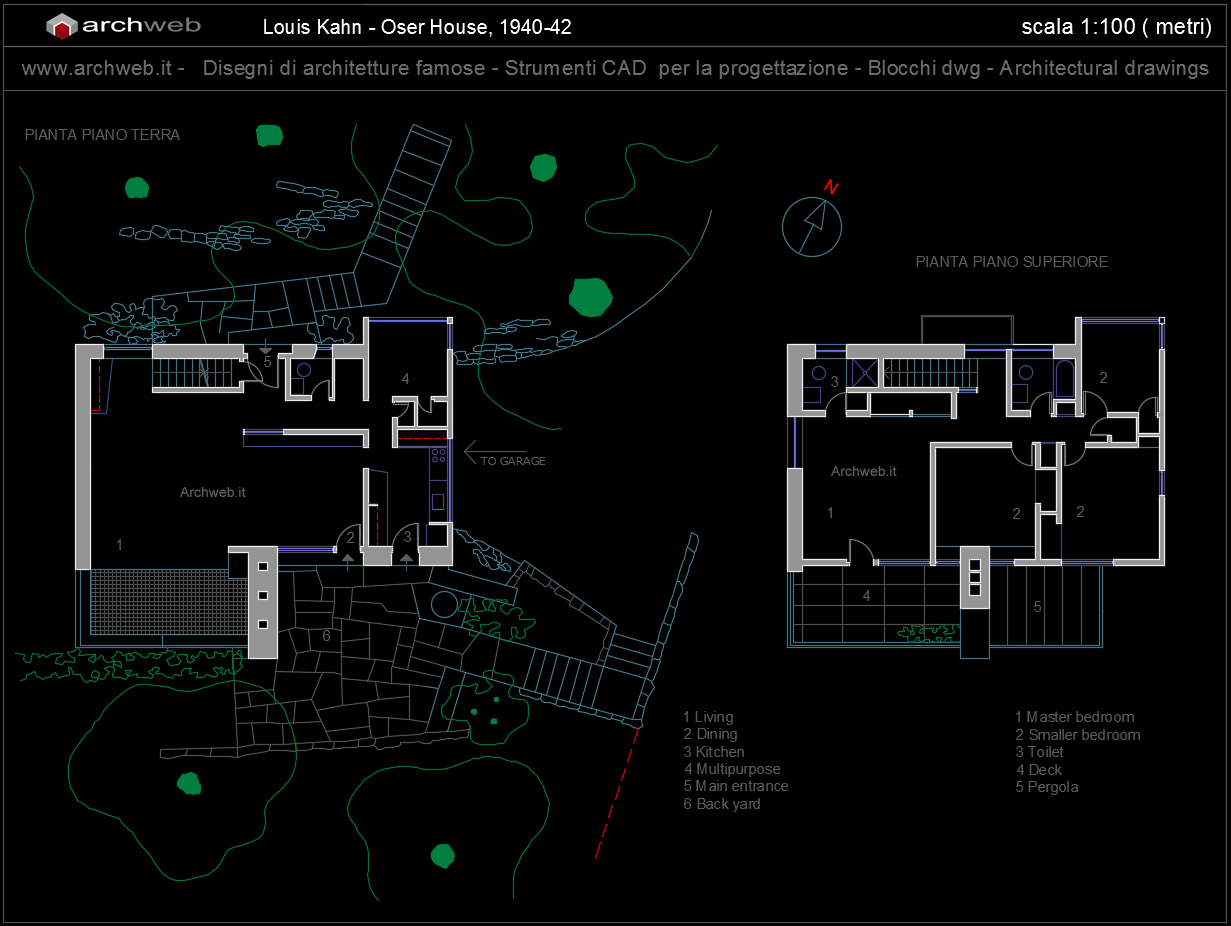The height and width of the screenshot is (926, 1231).
Task: Click the 'PIANTA PIANO TERRA' heading
Action: [102, 135]
